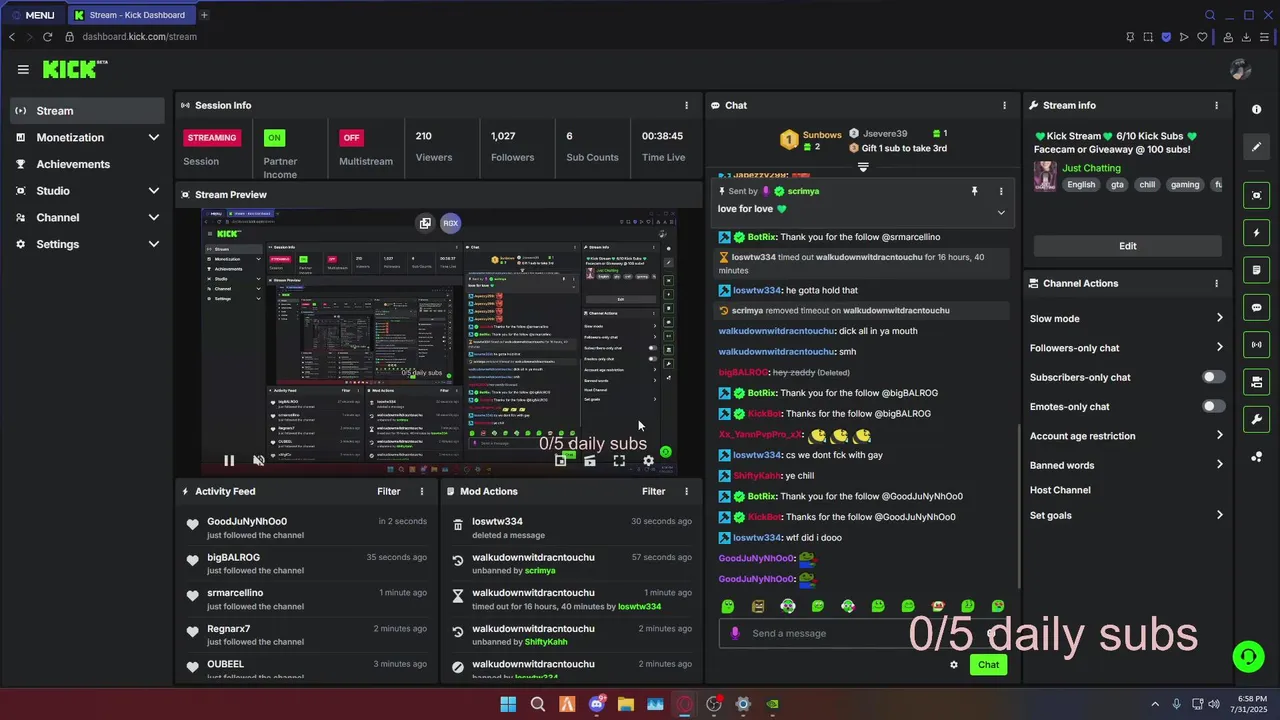Open the user profile avatar menu

[1240, 69]
